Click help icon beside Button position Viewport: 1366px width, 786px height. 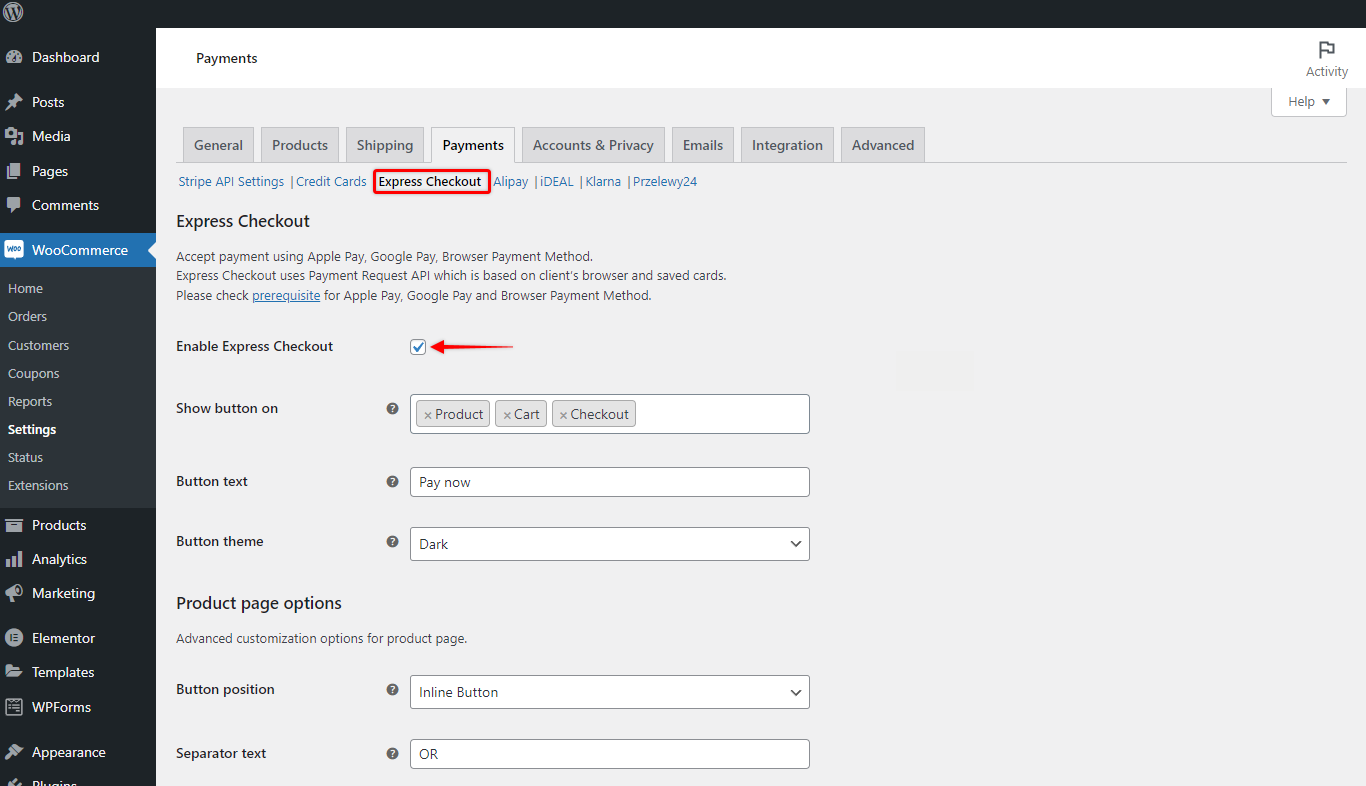click(393, 689)
